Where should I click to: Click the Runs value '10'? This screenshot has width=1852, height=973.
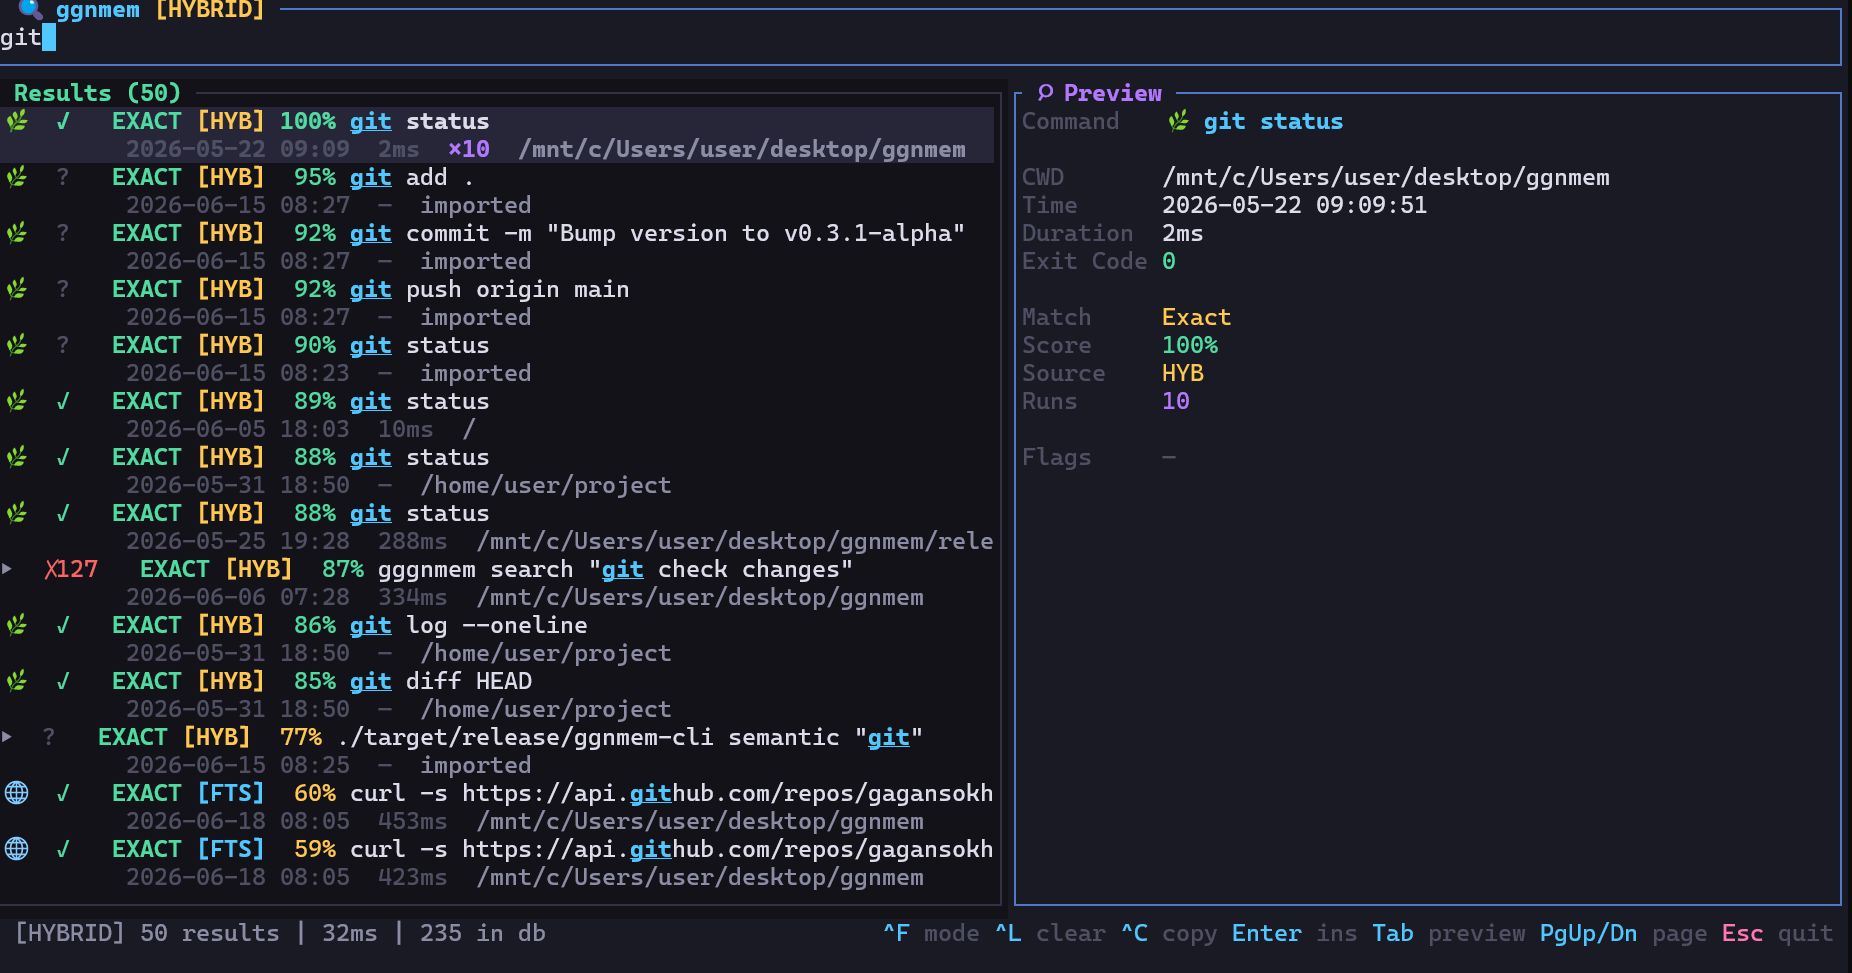1175,401
